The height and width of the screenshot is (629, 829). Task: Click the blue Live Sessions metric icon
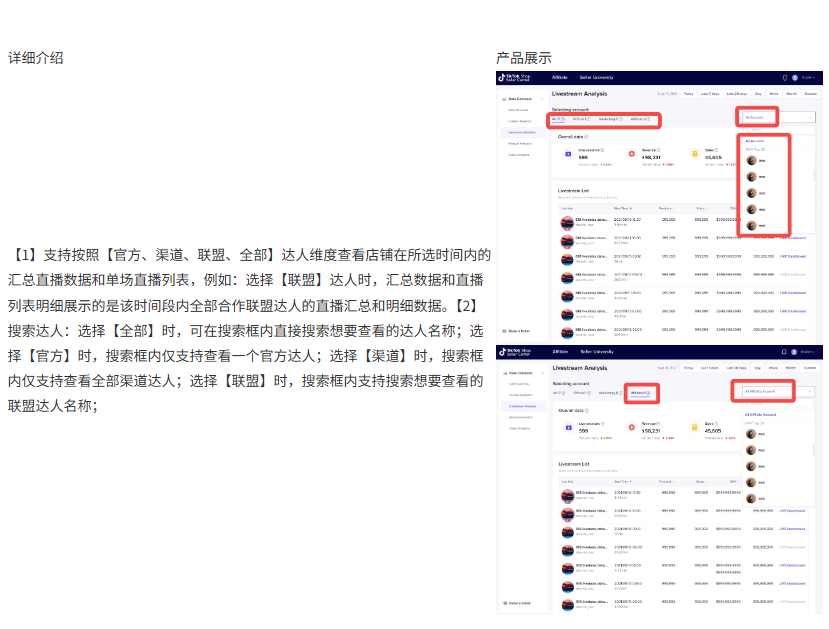point(566,154)
